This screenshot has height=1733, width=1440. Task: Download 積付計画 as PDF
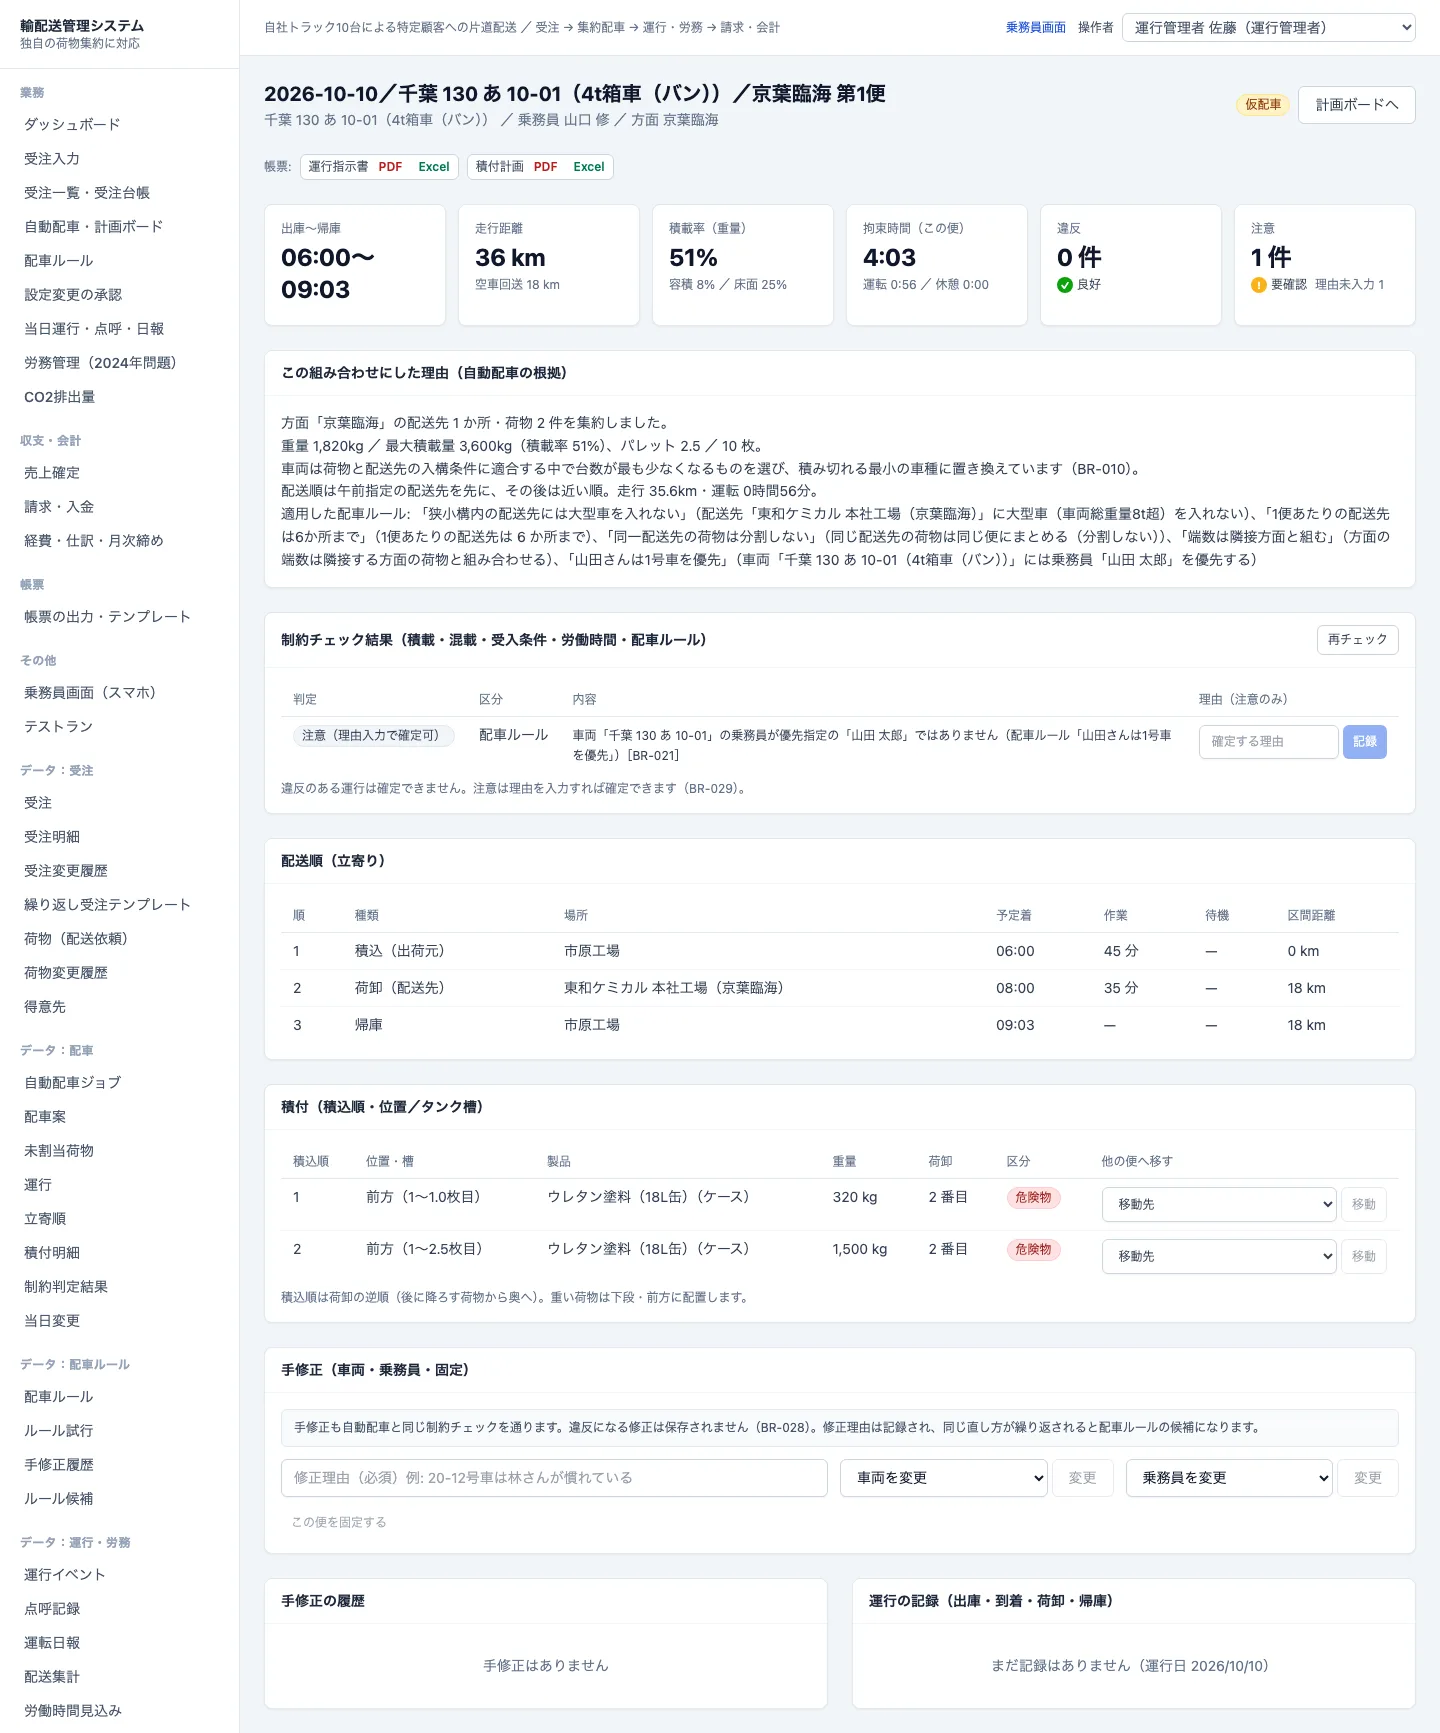click(546, 167)
